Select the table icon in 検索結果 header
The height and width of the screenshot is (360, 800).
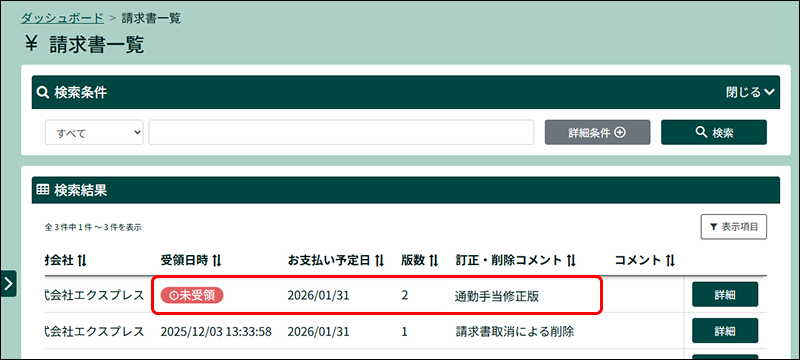tap(43, 190)
